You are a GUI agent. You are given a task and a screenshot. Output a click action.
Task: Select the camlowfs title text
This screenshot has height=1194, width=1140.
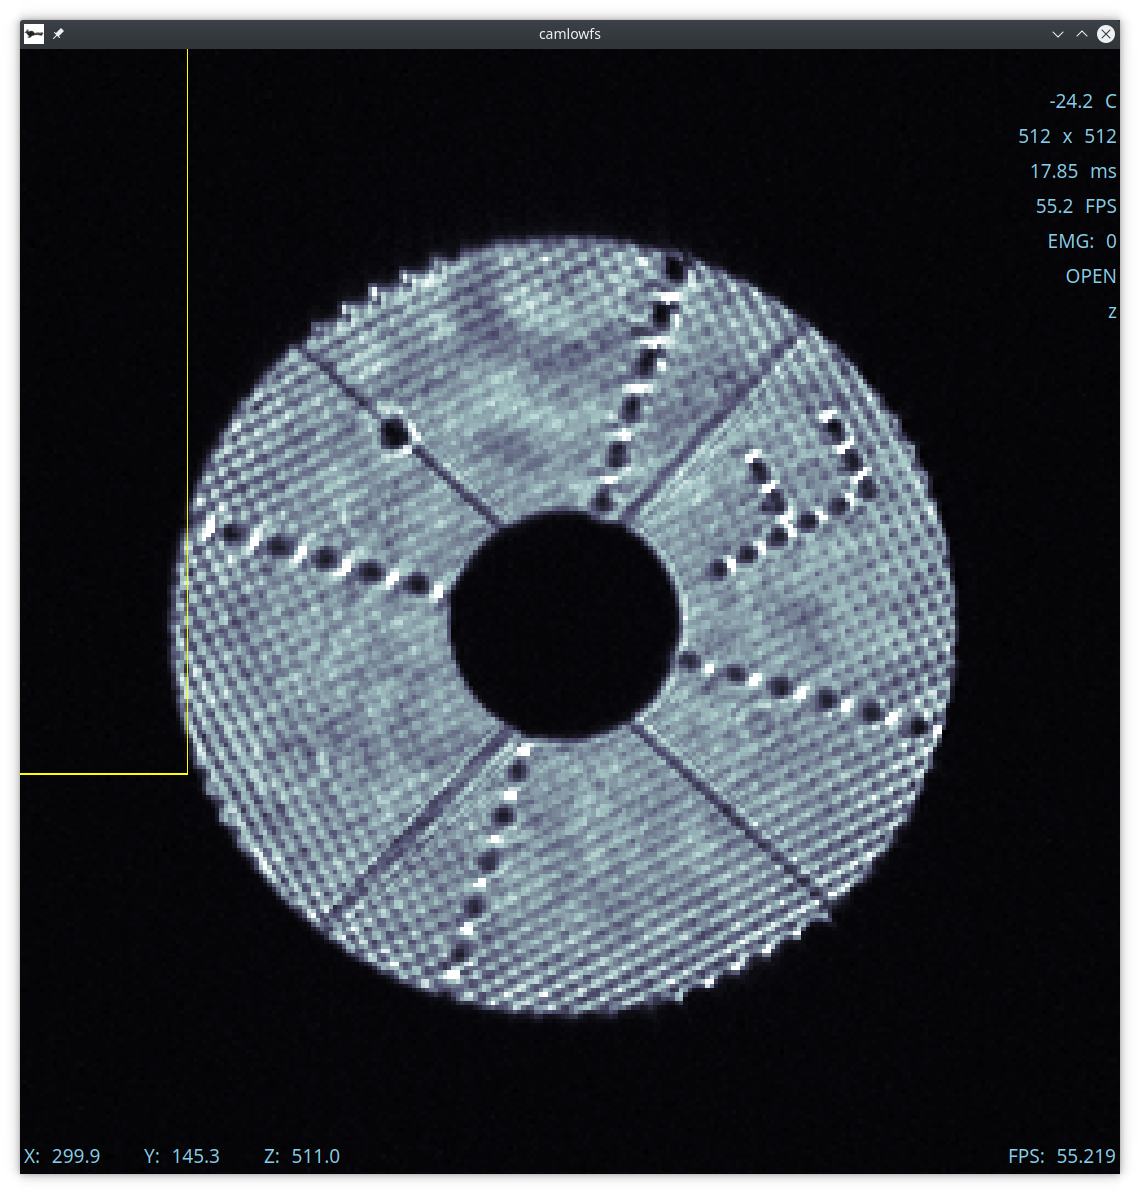coord(570,34)
